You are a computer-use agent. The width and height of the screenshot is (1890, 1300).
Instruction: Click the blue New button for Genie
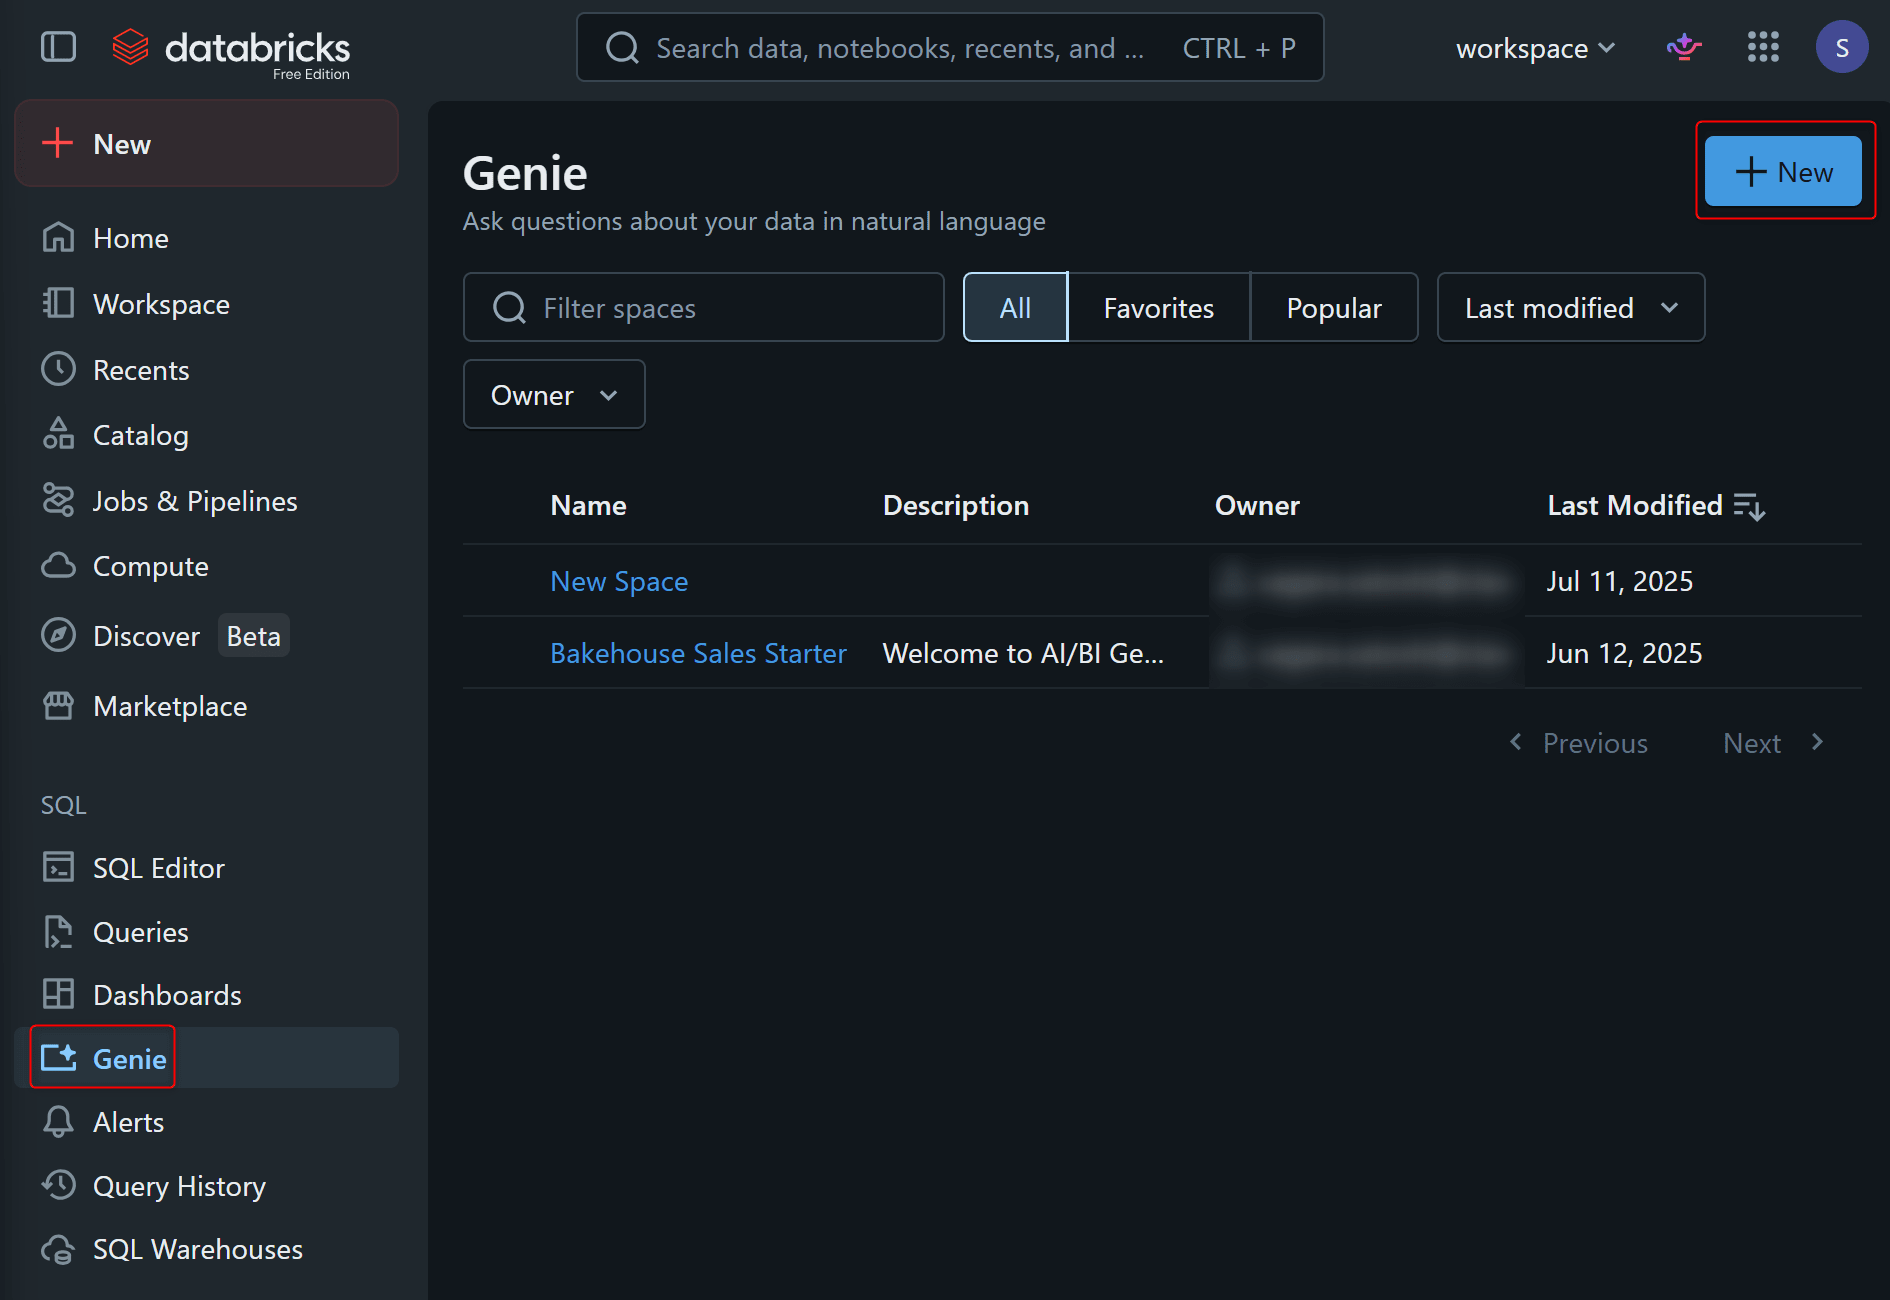tap(1783, 172)
